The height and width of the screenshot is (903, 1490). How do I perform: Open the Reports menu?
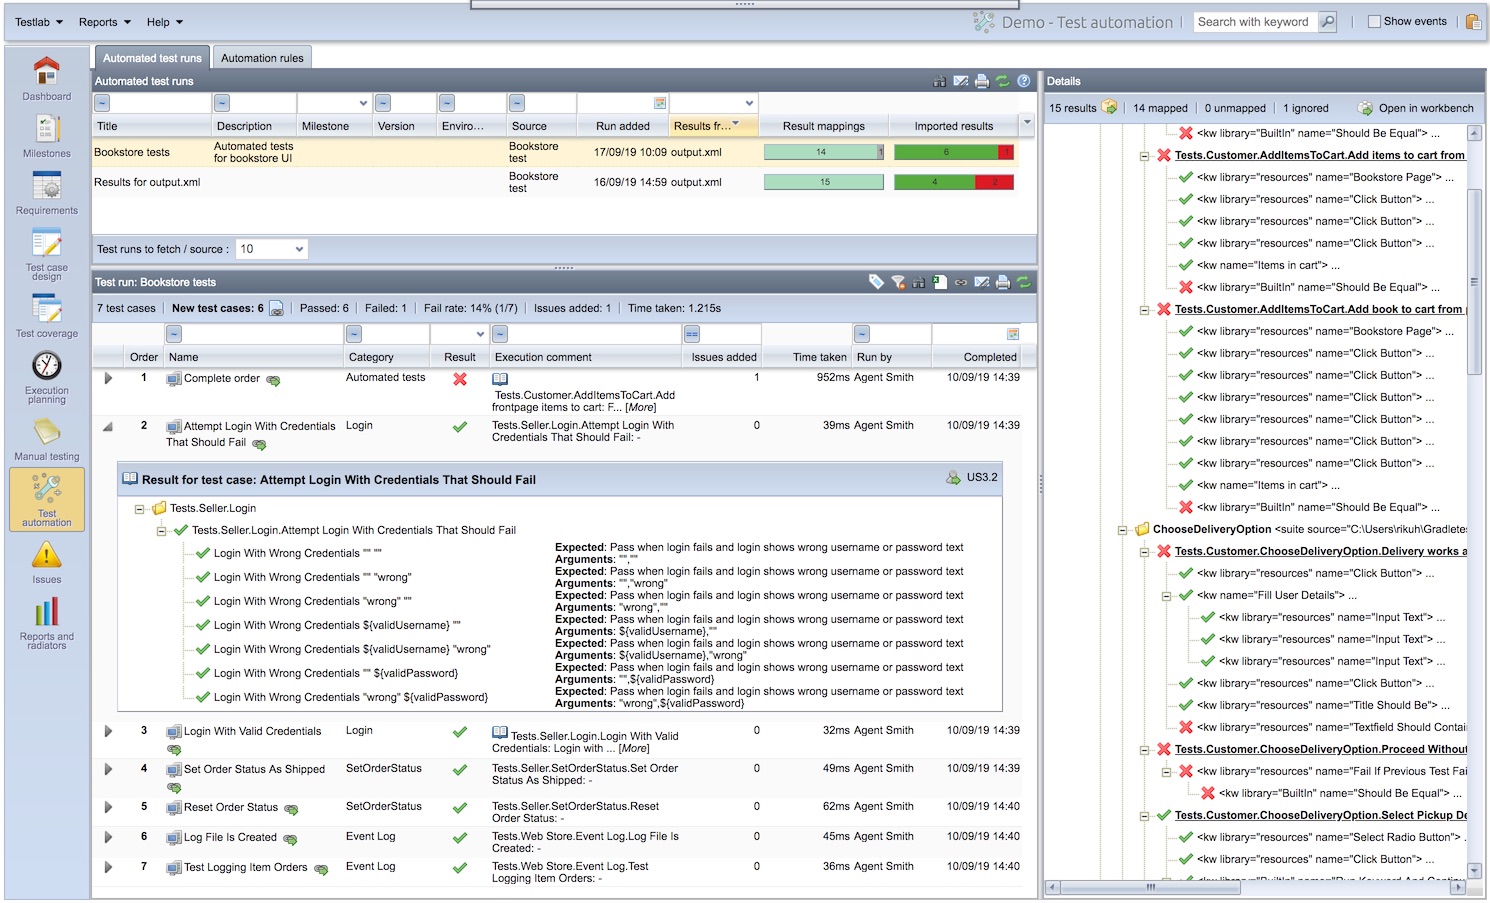[x=105, y=22]
